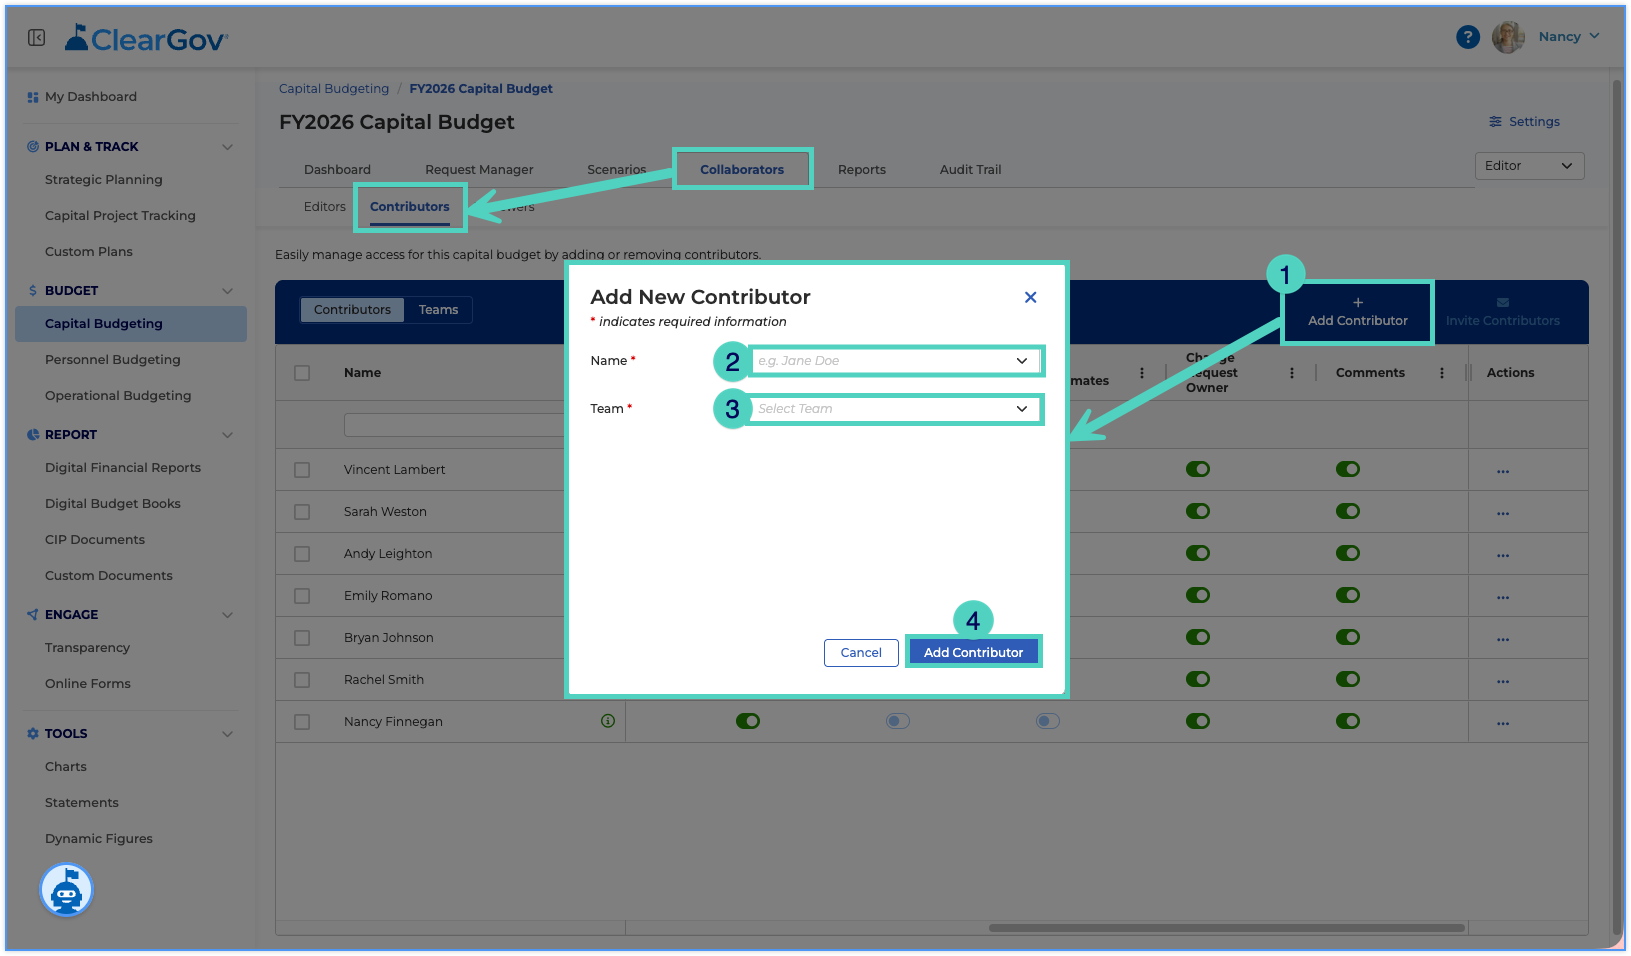1631x956 pixels.
Task: Click the Tools gear icon
Action: [33, 733]
